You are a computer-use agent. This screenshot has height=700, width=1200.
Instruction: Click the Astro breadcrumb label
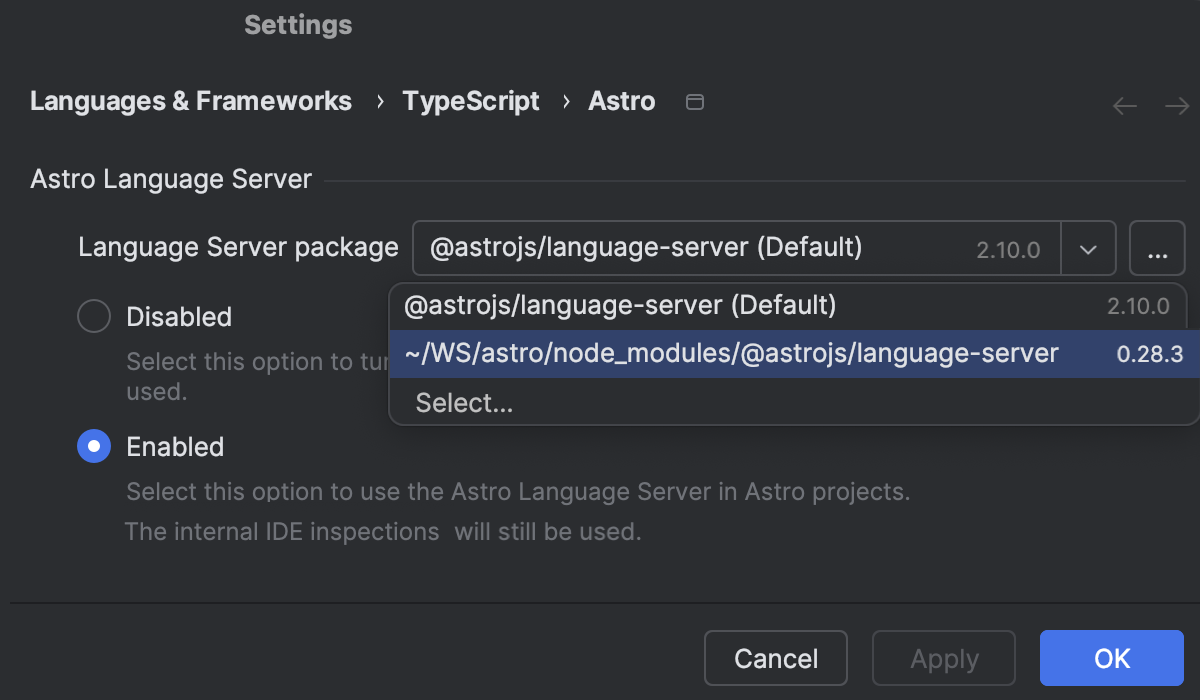(x=622, y=101)
